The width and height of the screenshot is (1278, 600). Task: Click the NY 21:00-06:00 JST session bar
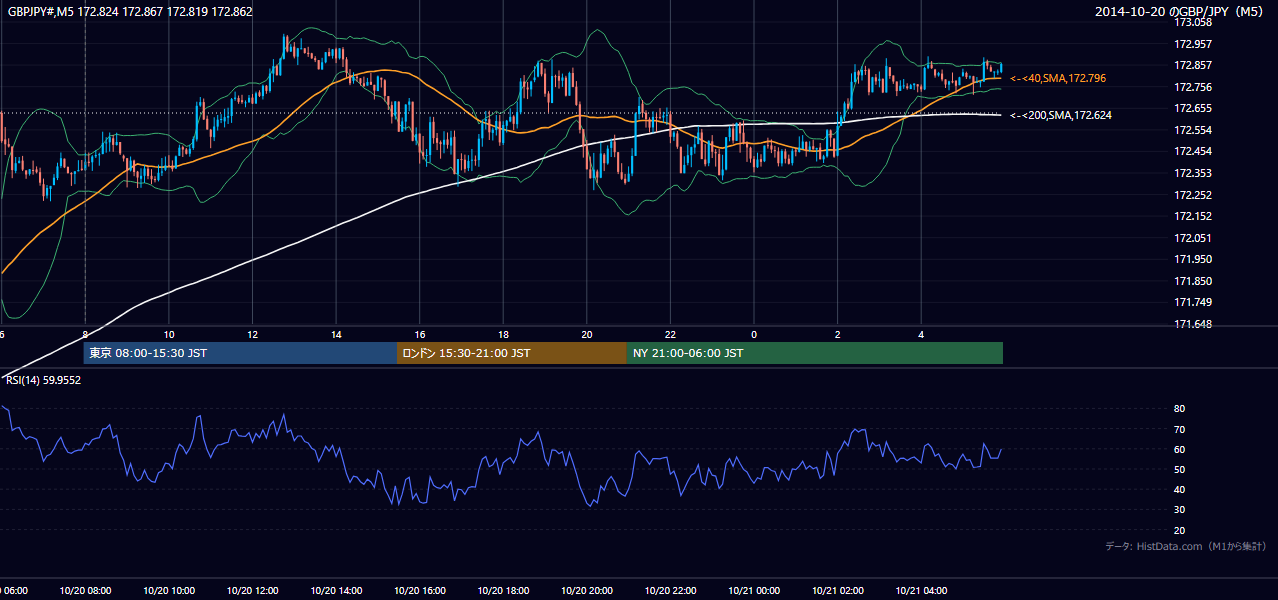click(x=815, y=353)
